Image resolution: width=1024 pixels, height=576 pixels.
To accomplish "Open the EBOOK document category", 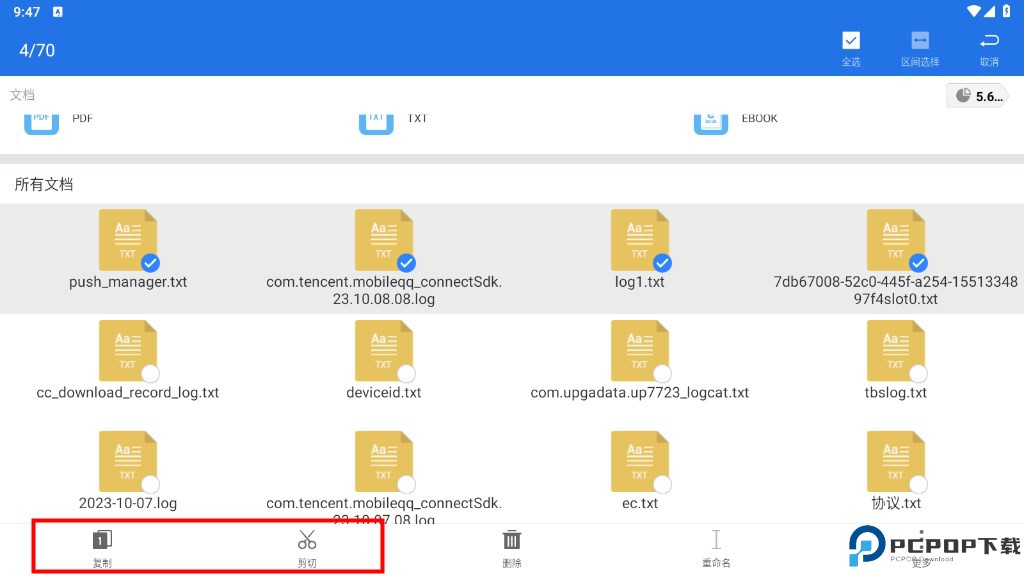I will tap(711, 119).
